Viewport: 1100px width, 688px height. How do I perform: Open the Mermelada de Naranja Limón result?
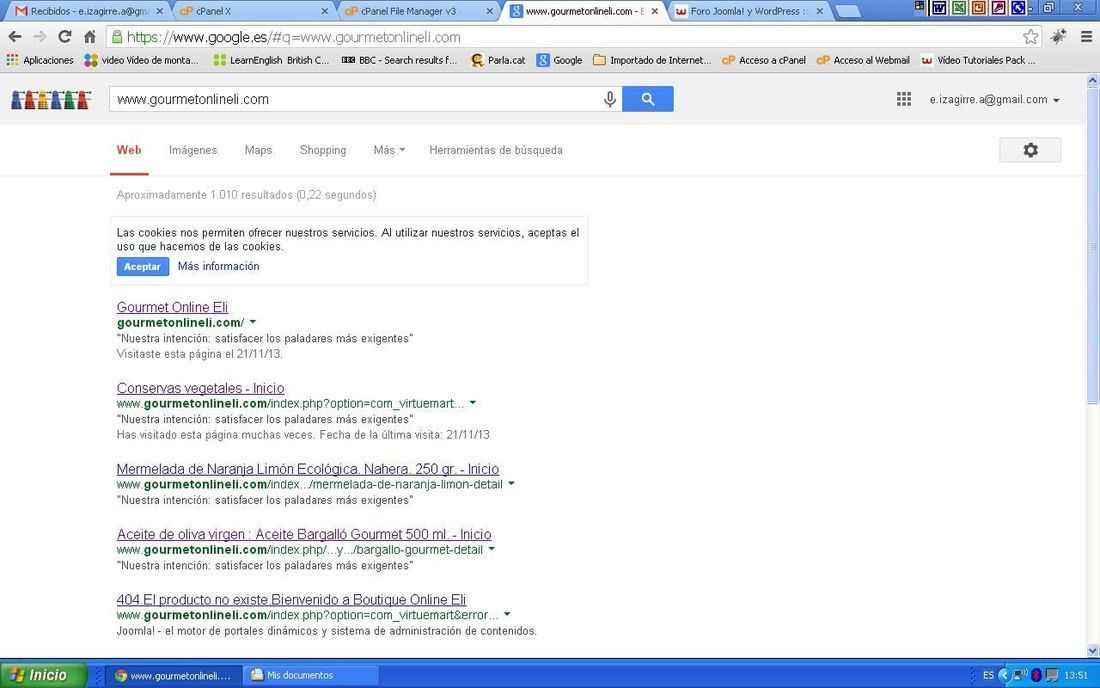308,468
